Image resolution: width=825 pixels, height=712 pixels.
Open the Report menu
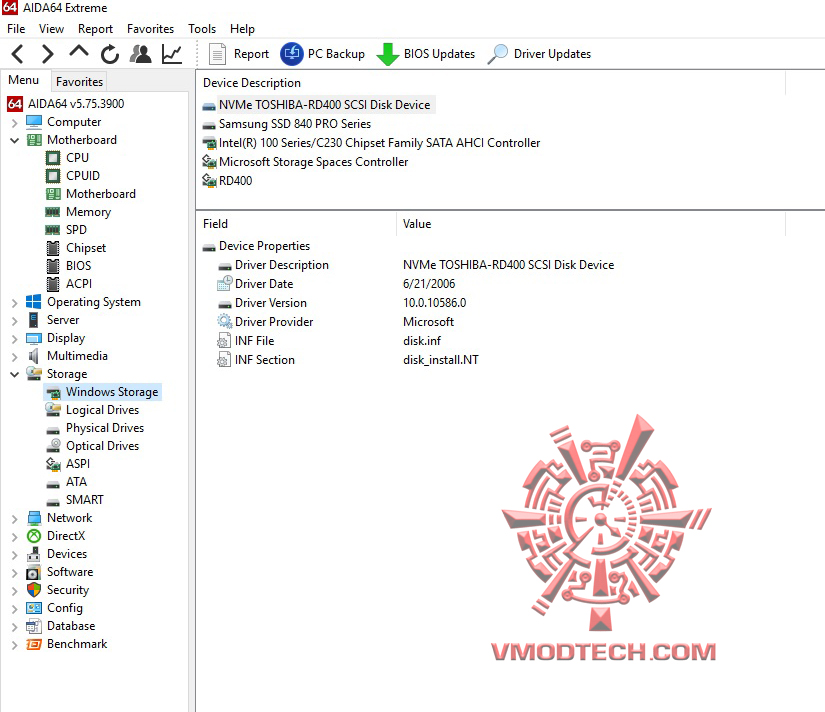click(95, 29)
